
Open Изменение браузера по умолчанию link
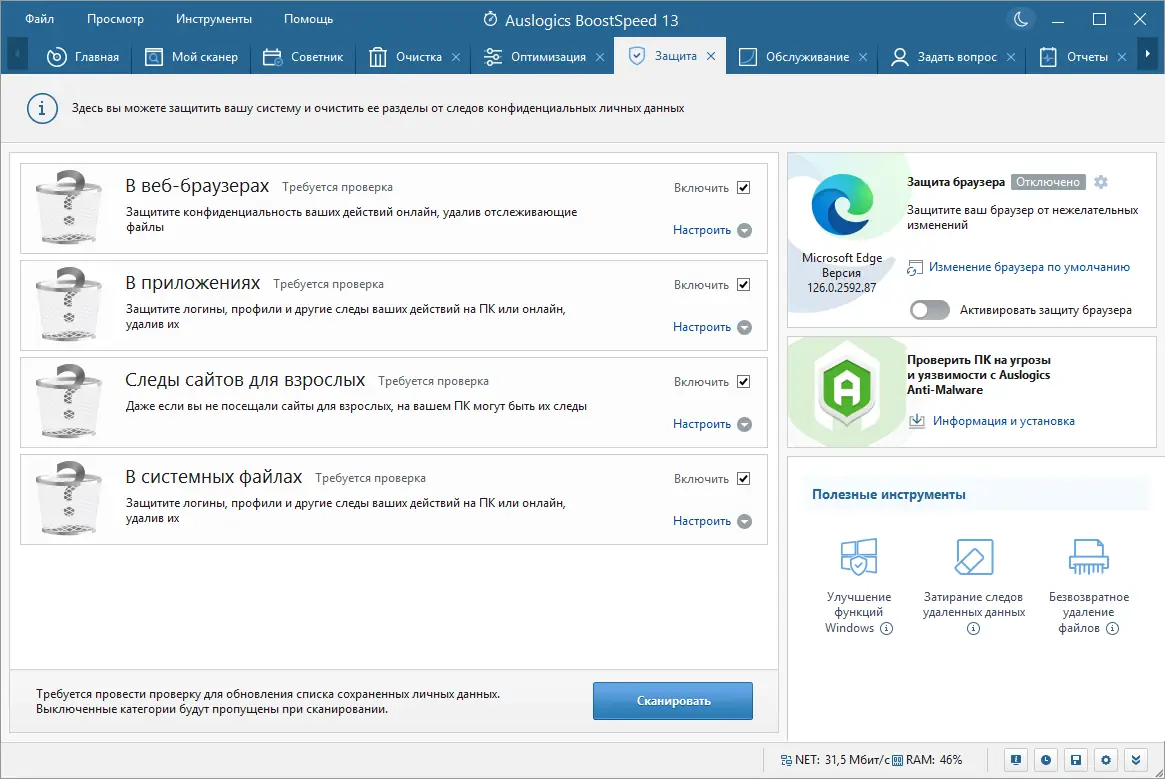click(x=1029, y=267)
